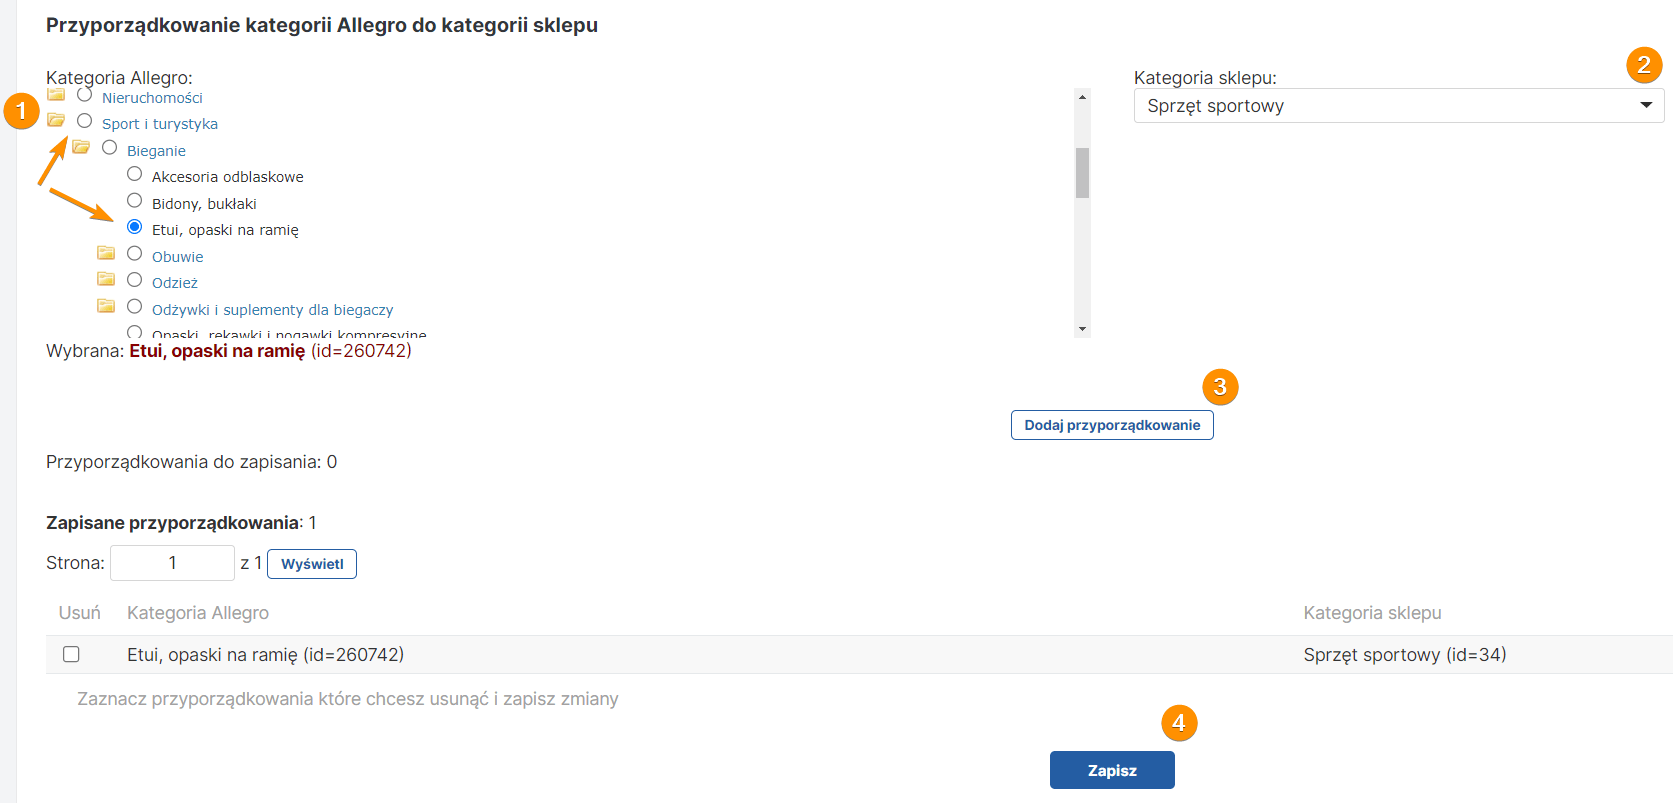Collapse the open folder icon for Sport i turystyka
This screenshot has width=1673, height=803.
[x=56, y=121]
